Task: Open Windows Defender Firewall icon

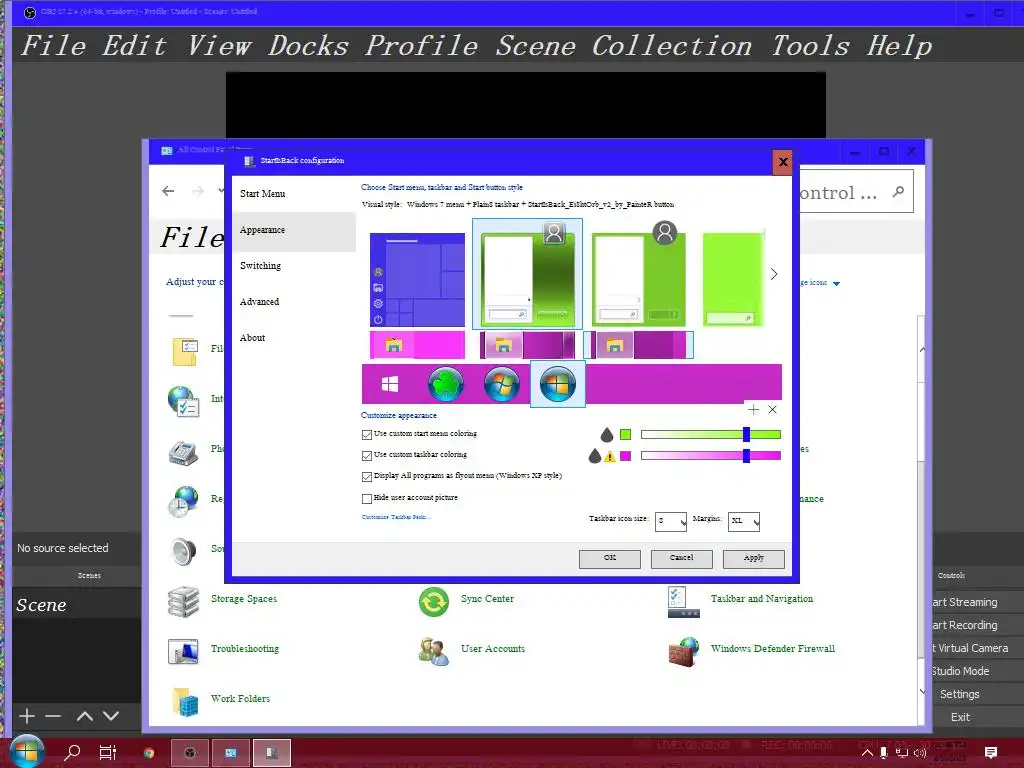Action: click(x=684, y=651)
